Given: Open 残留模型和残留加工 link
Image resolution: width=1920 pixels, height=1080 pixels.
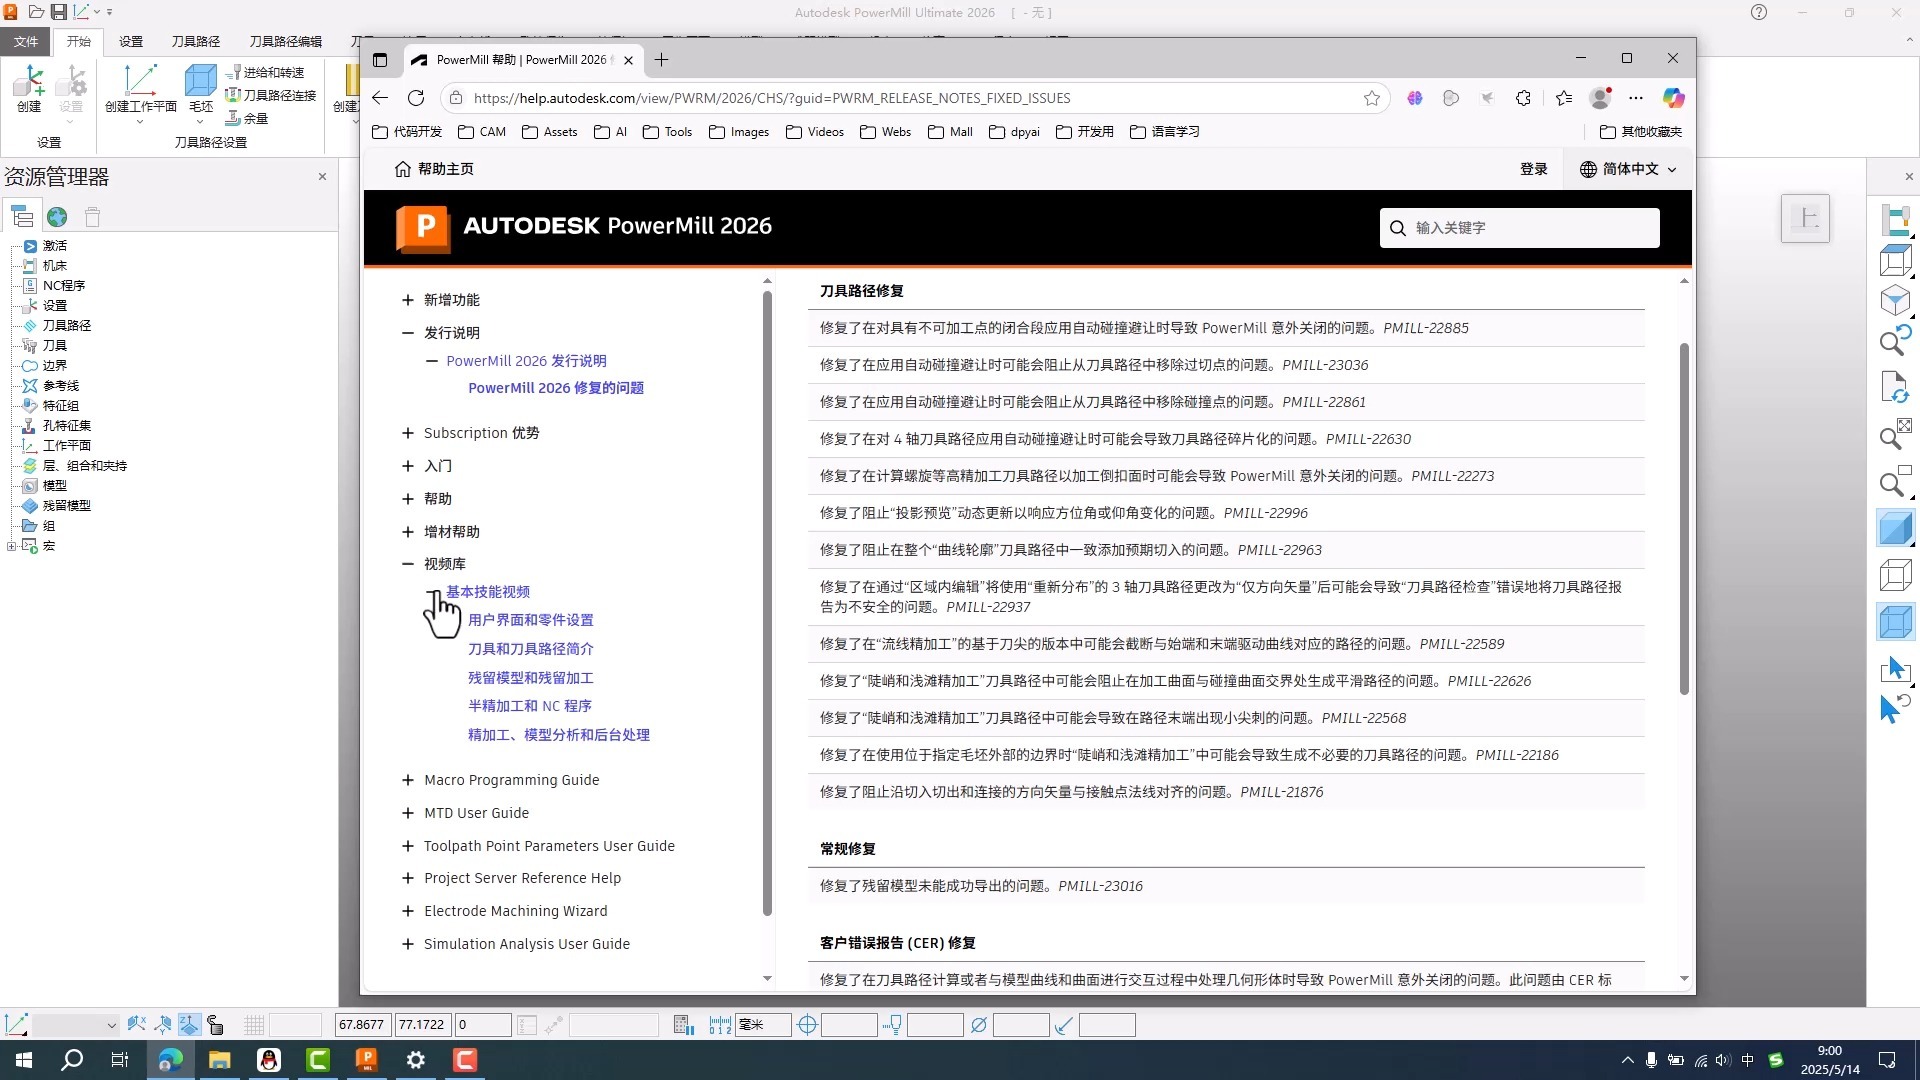Looking at the screenshot, I should [530, 678].
